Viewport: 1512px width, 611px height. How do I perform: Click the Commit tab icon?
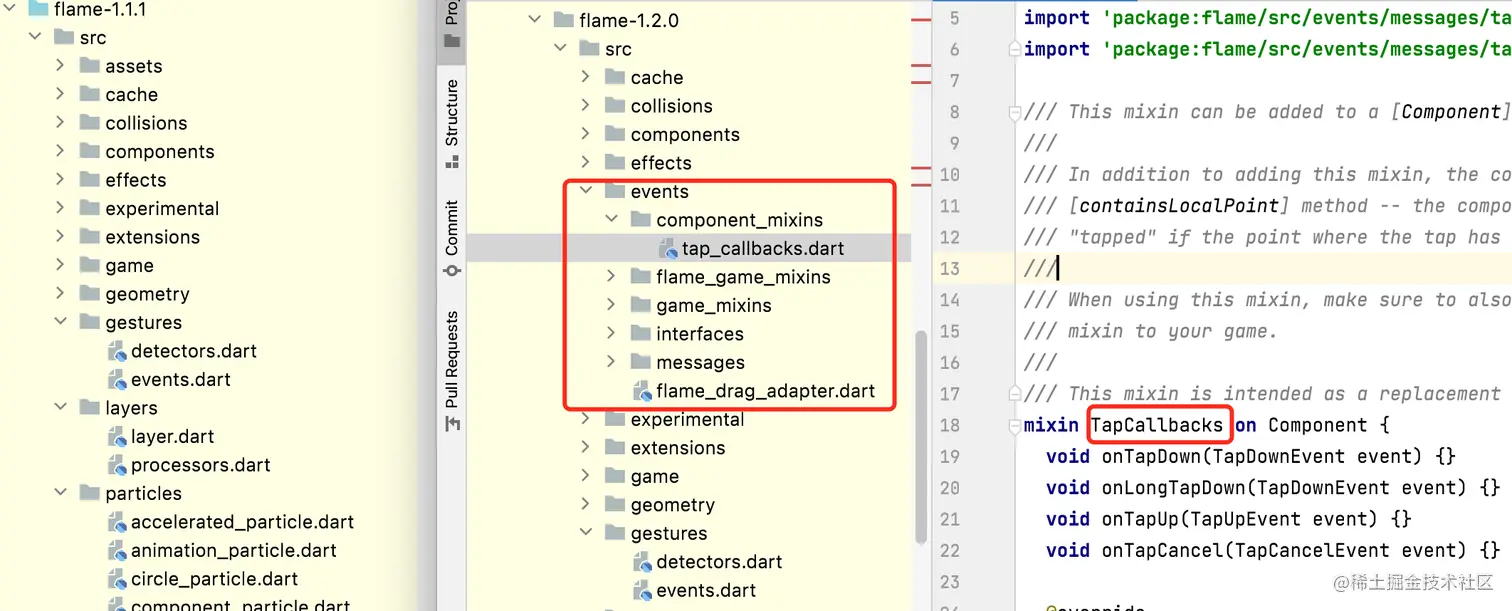click(x=452, y=271)
